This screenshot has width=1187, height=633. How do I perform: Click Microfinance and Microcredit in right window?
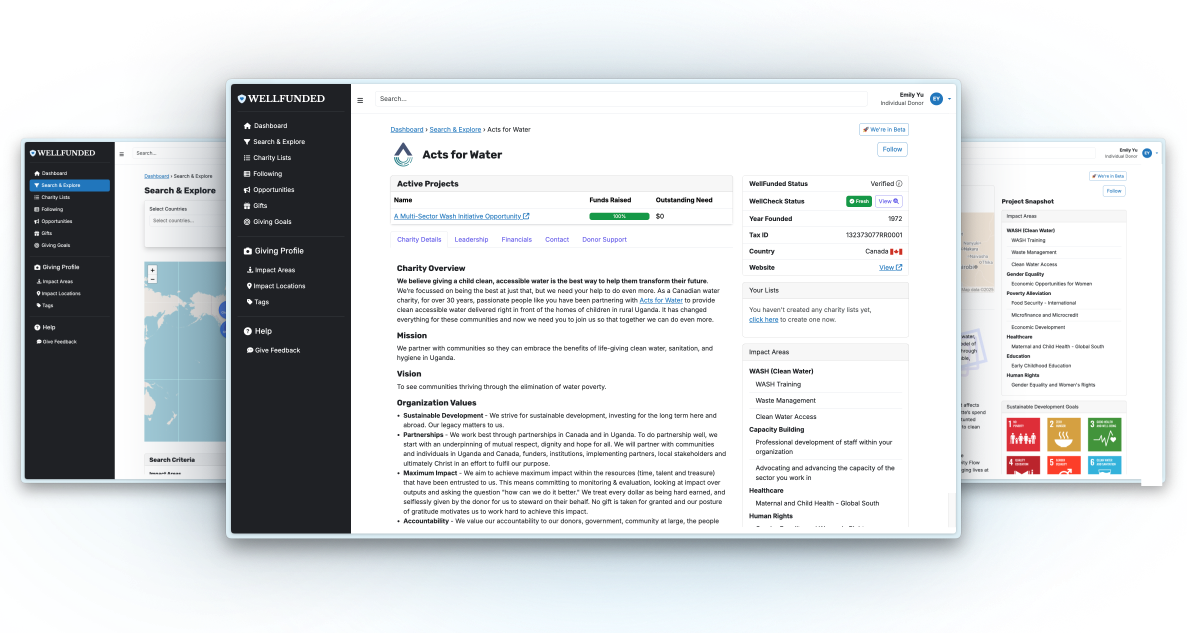click(x=1045, y=315)
